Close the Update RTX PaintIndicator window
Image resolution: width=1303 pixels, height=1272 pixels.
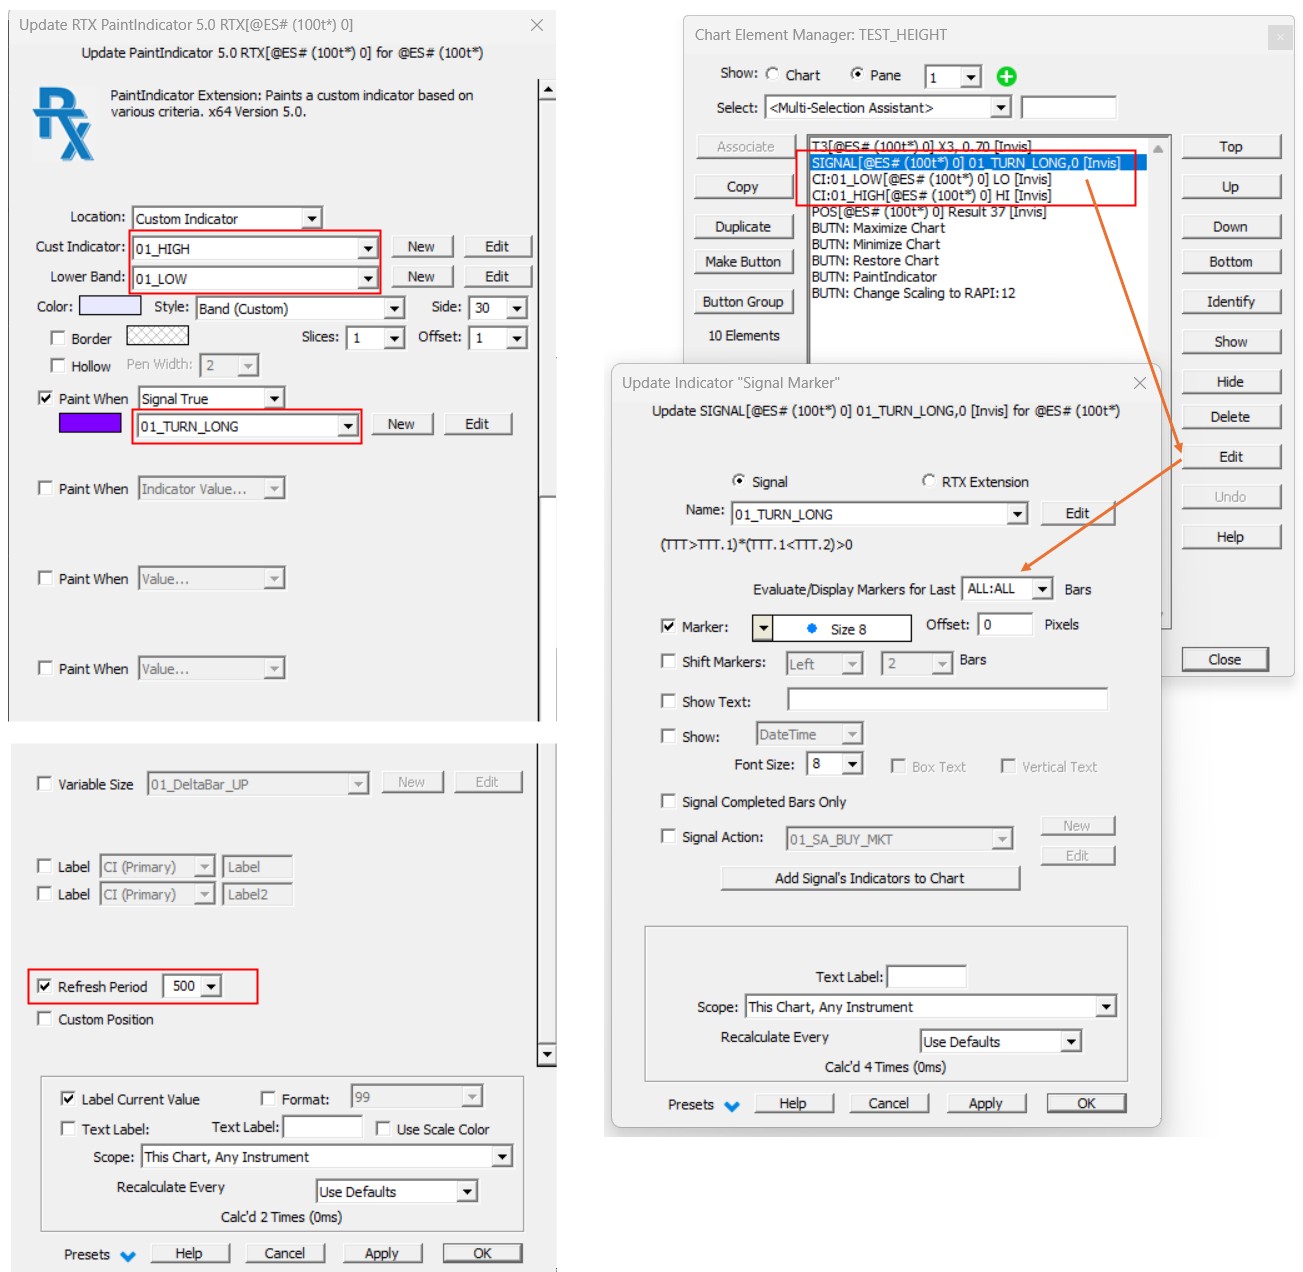(537, 25)
